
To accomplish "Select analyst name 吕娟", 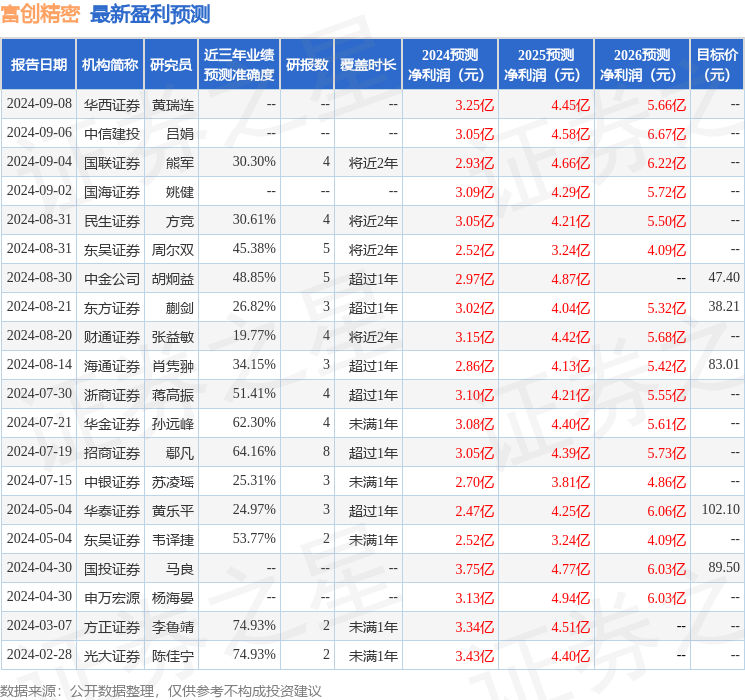I will 180,134.
